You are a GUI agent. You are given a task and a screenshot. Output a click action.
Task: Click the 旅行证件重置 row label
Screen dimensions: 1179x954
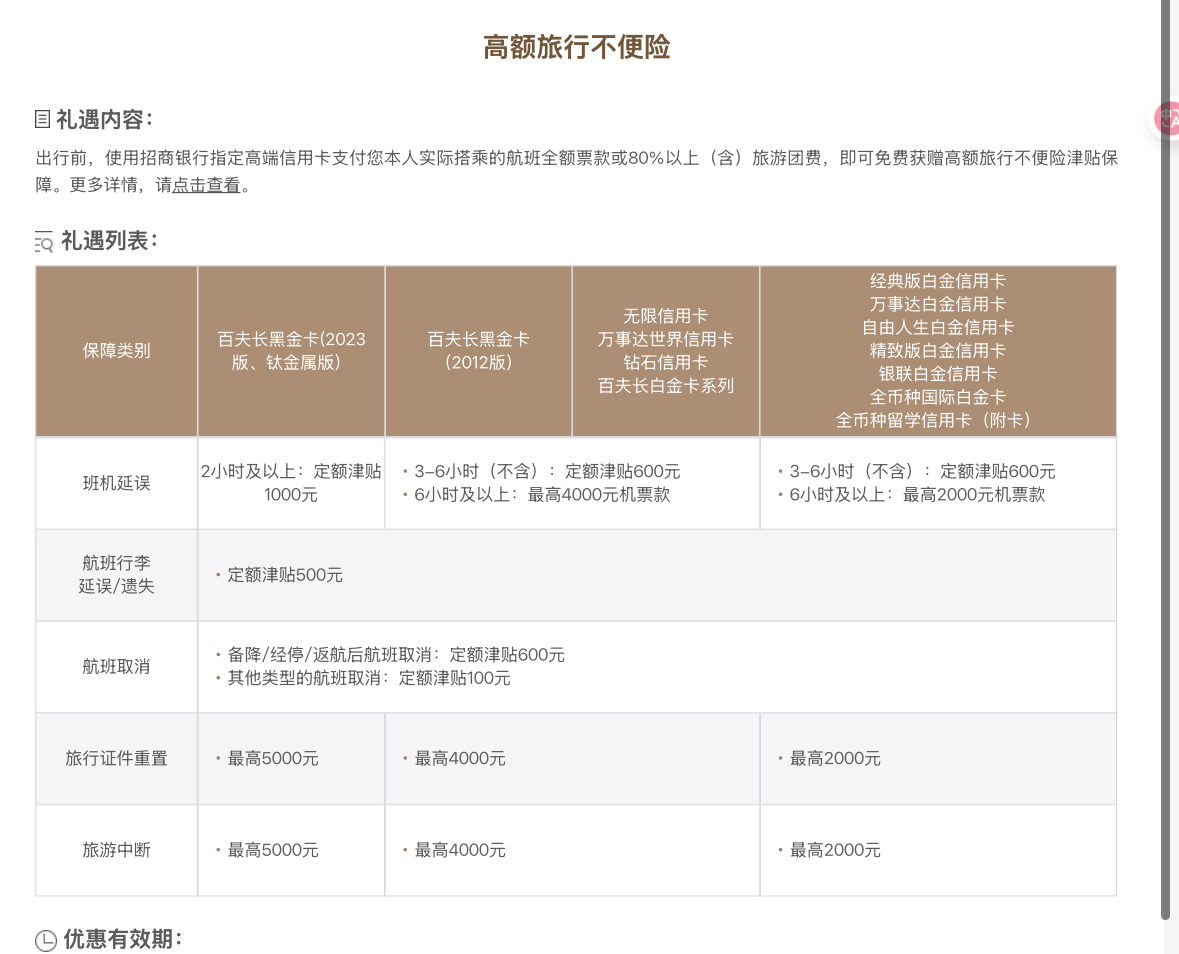coord(117,758)
